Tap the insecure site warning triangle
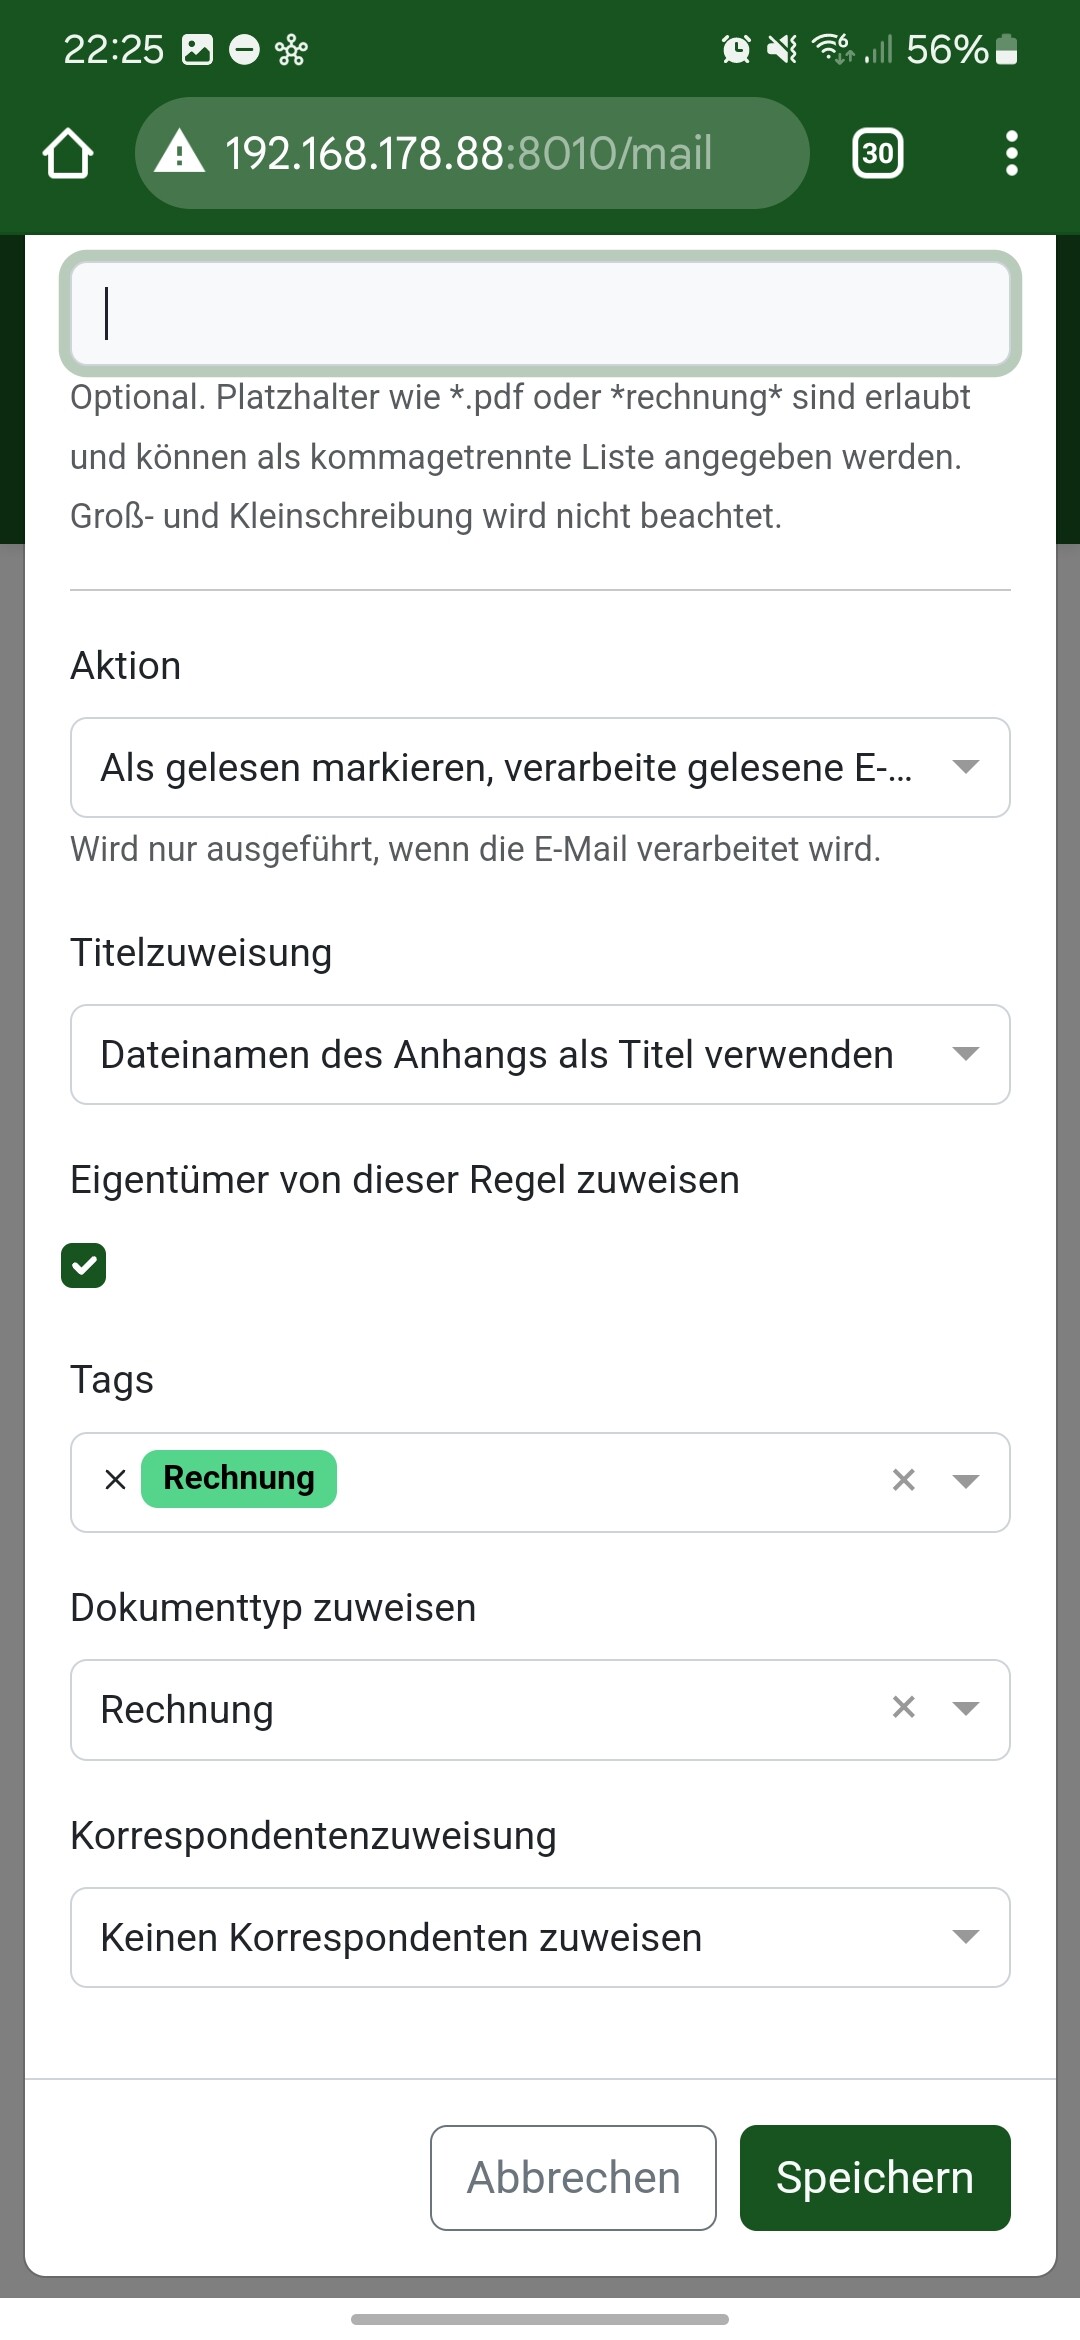The width and height of the screenshot is (1080, 2340). tap(180, 152)
